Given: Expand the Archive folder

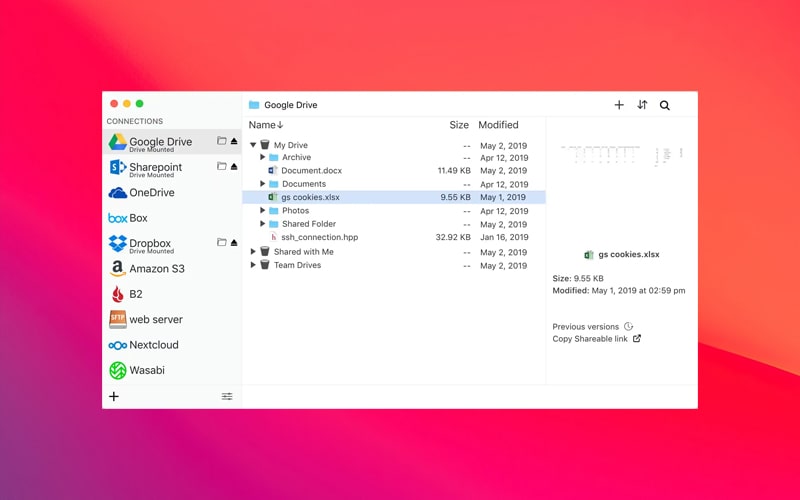Looking at the screenshot, I should point(263,158).
